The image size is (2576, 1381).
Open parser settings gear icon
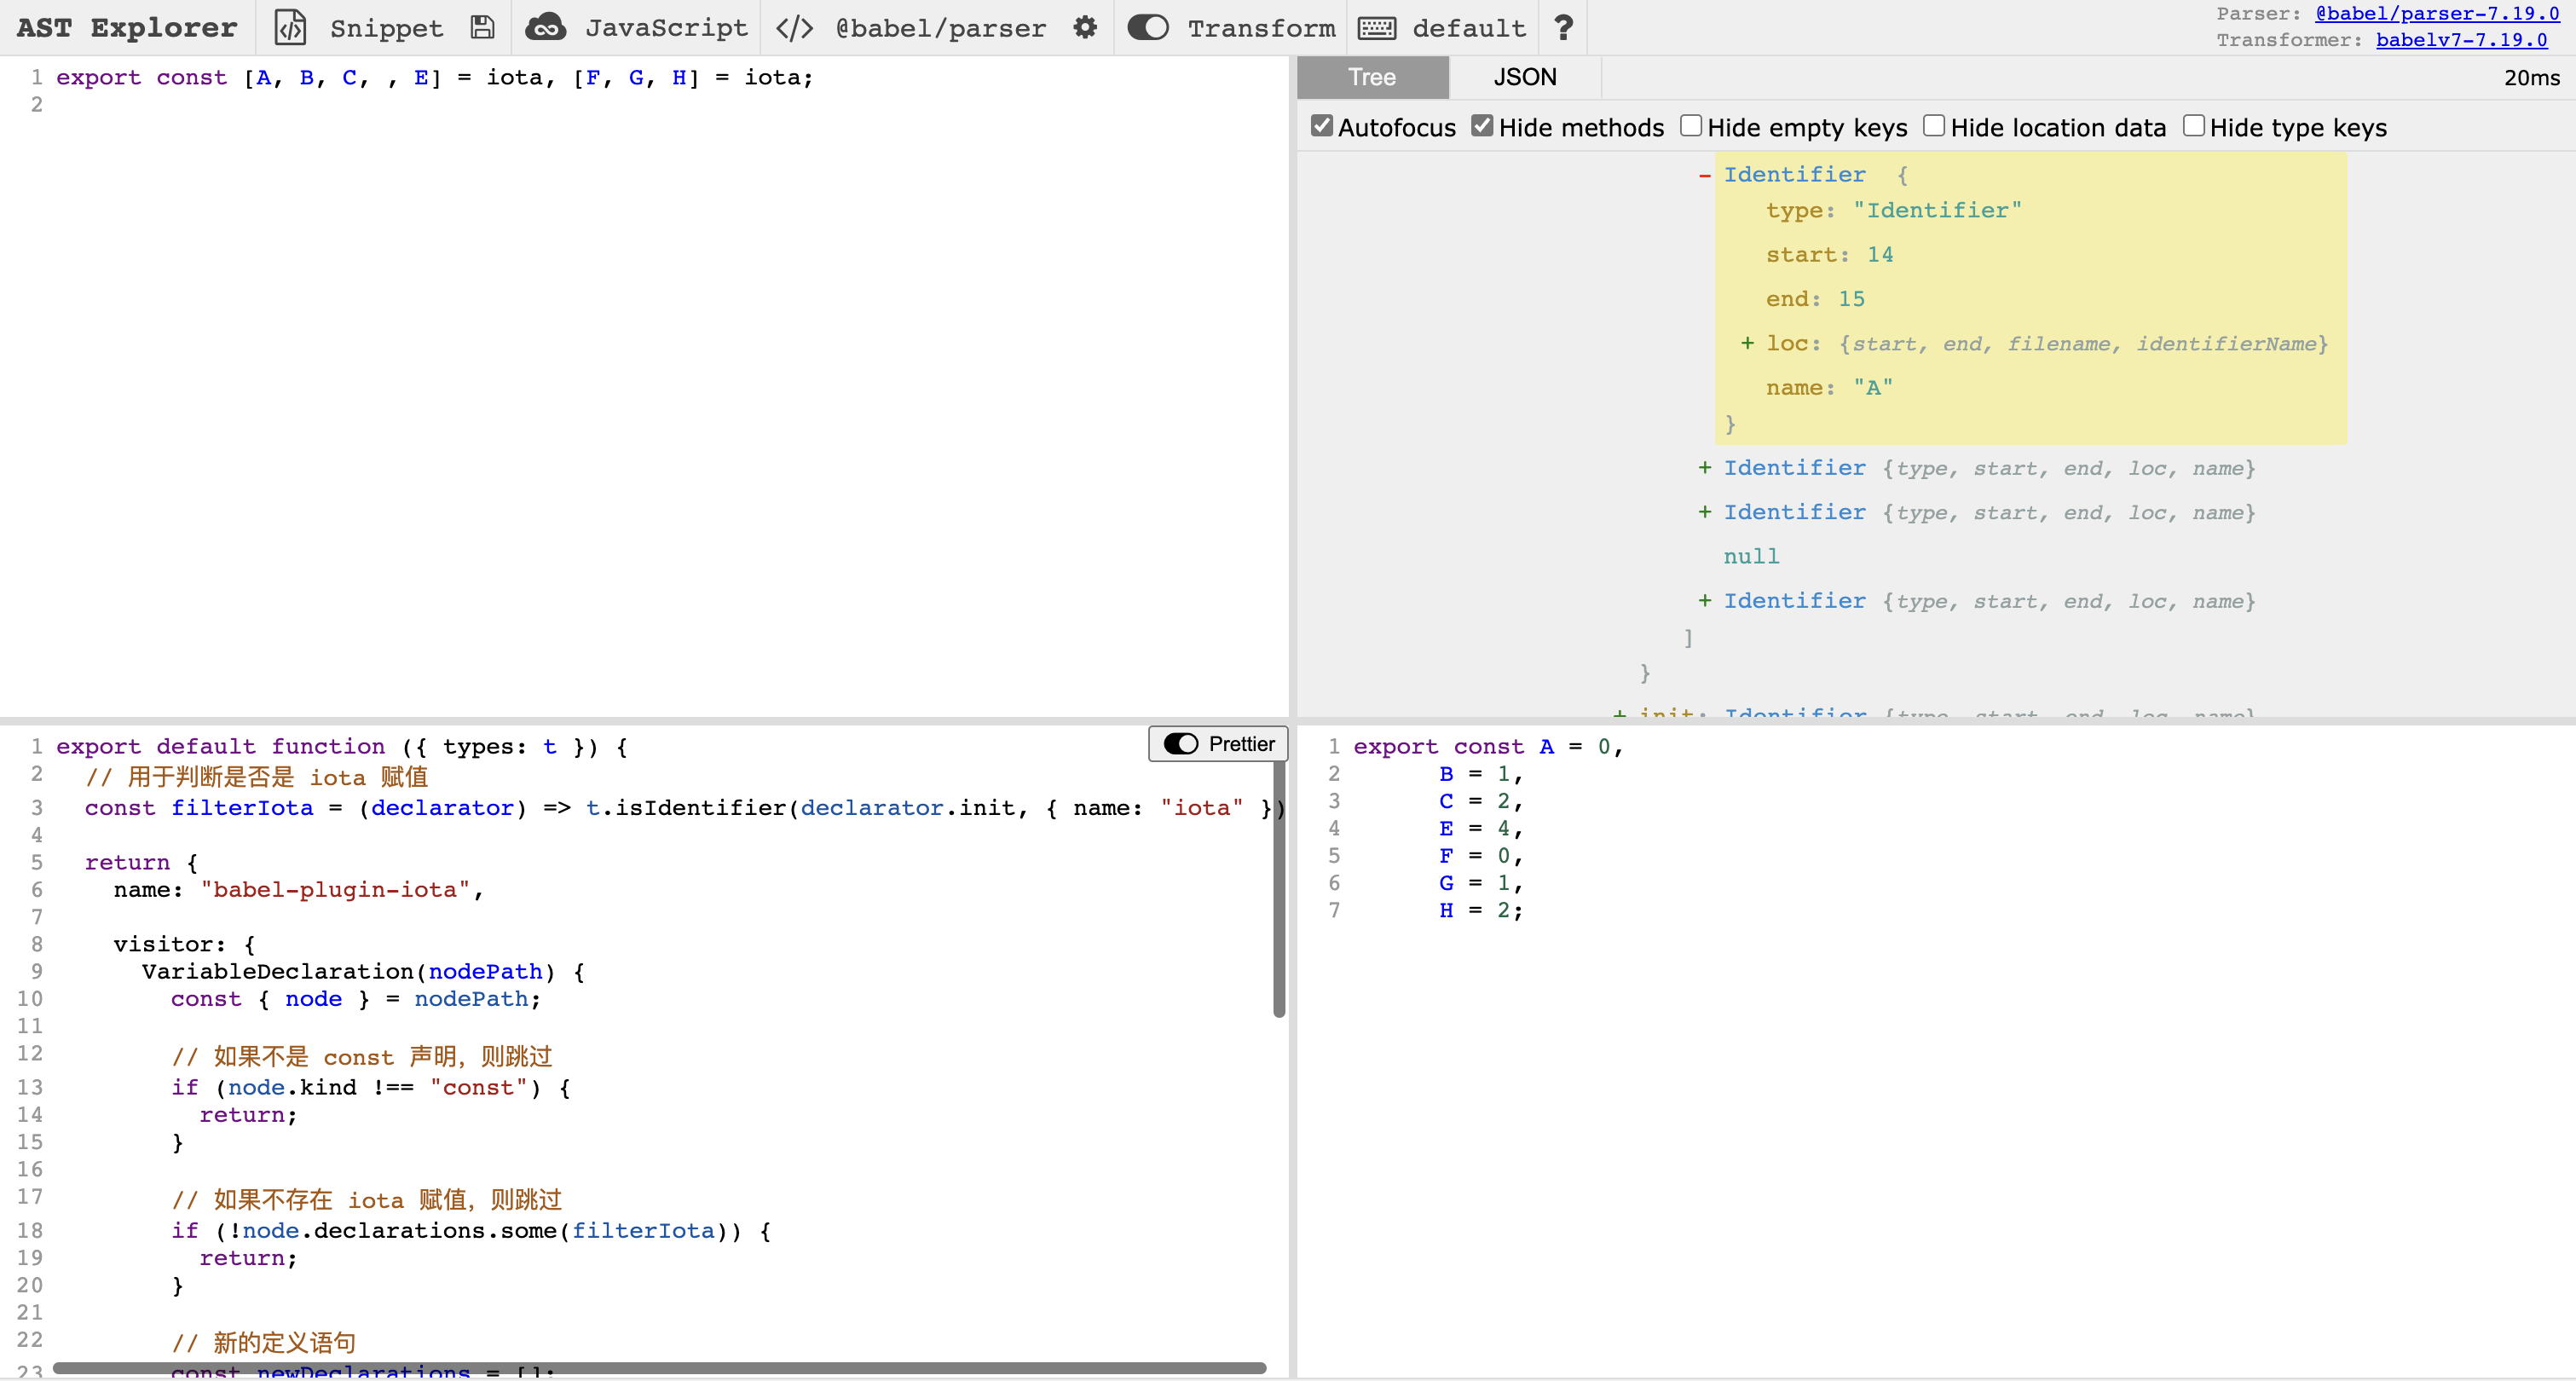1085,27
